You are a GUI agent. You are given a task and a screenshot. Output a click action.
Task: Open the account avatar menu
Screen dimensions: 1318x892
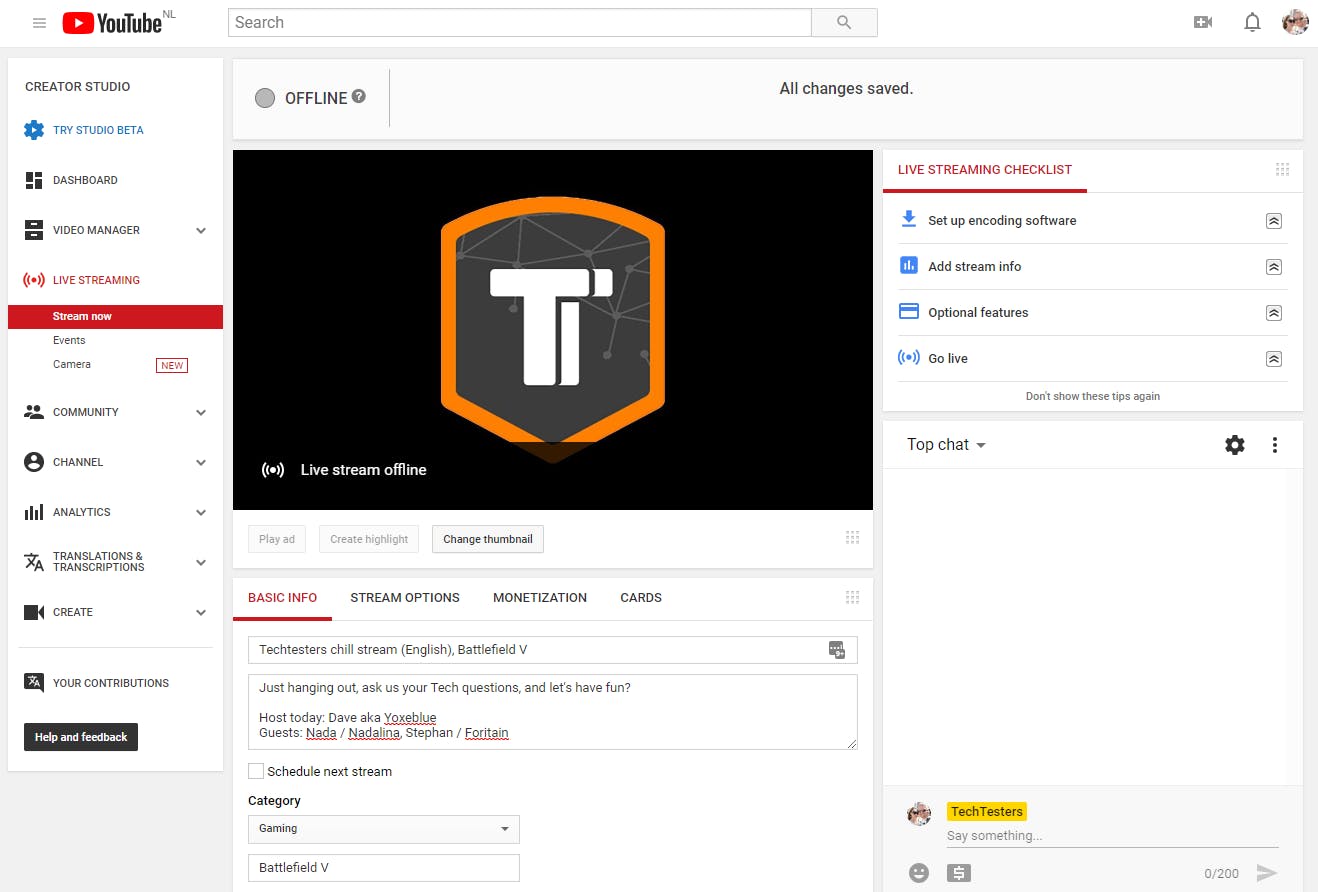point(1295,22)
